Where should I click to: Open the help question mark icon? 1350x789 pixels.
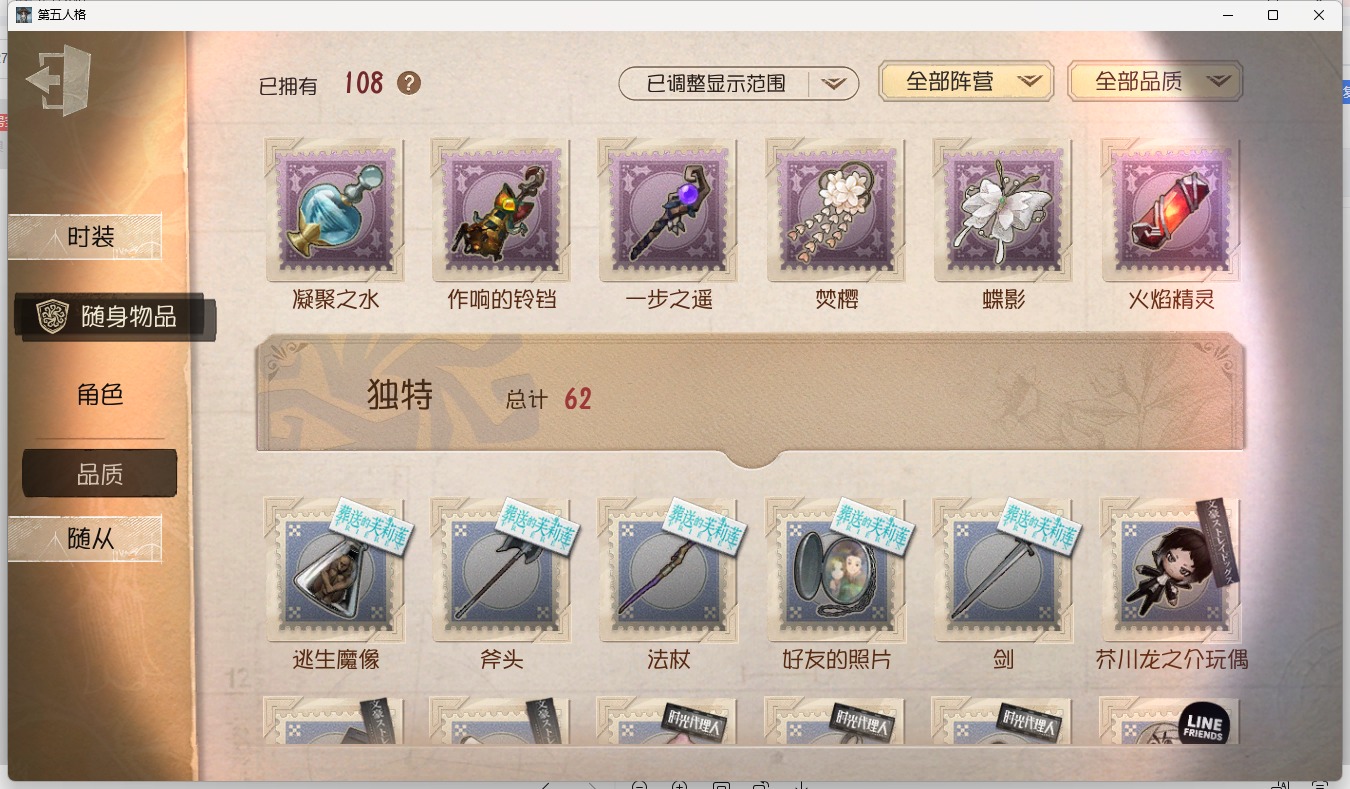(x=409, y=83)
